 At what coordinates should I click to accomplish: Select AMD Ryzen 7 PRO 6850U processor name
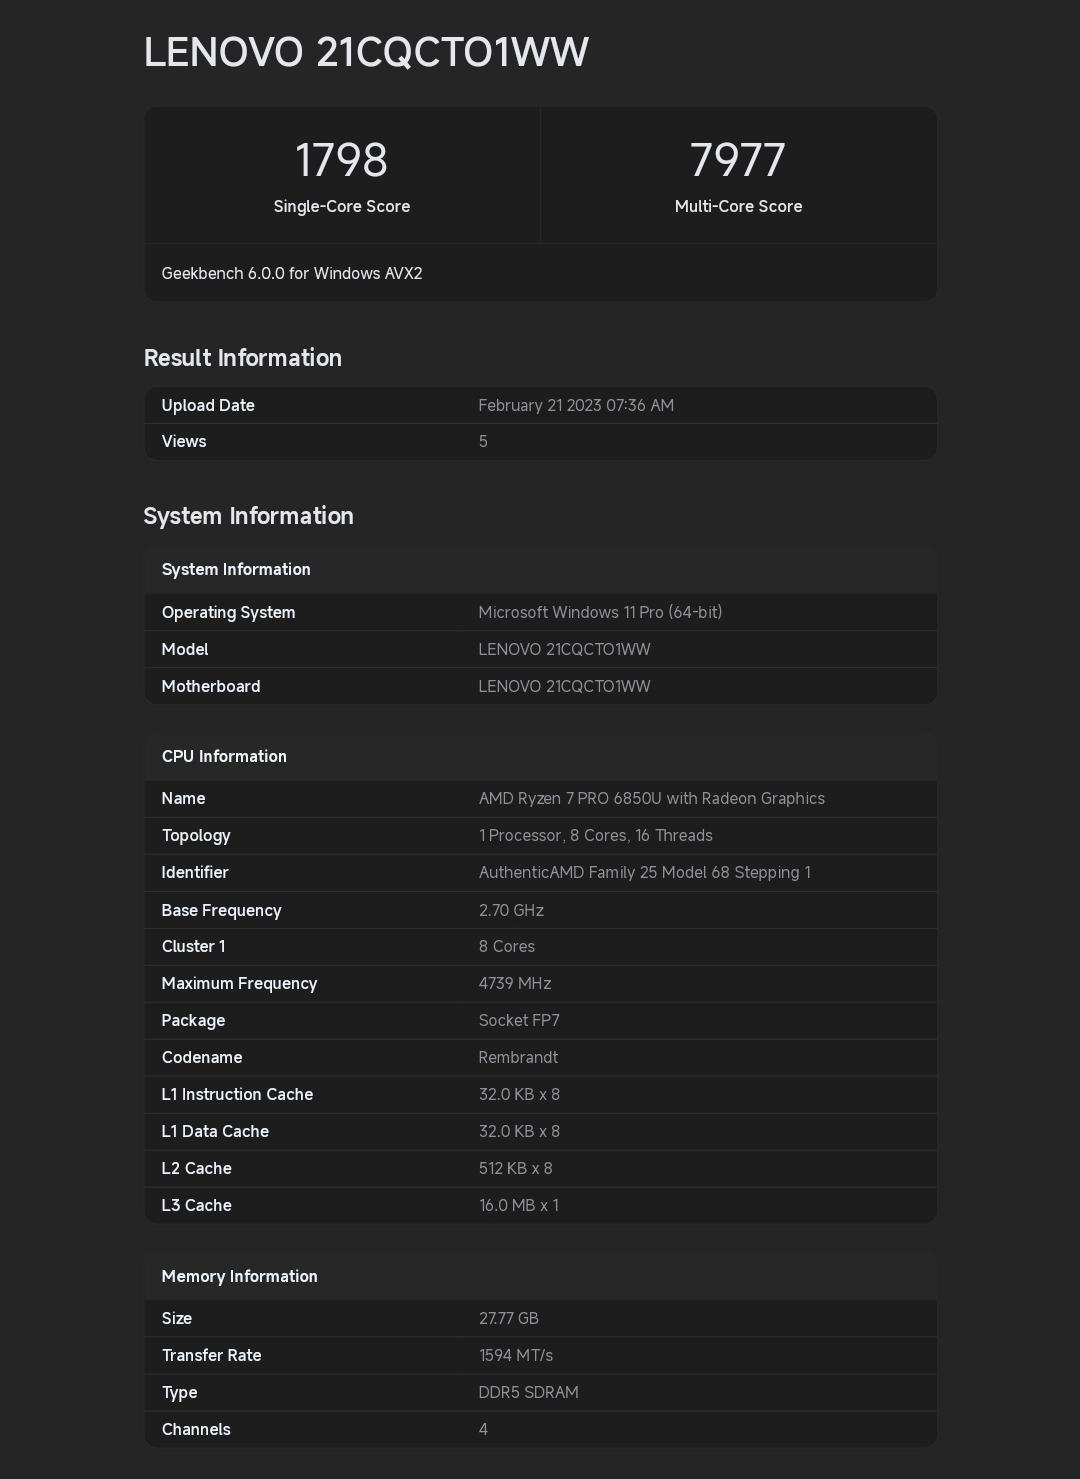pos(652,798)
